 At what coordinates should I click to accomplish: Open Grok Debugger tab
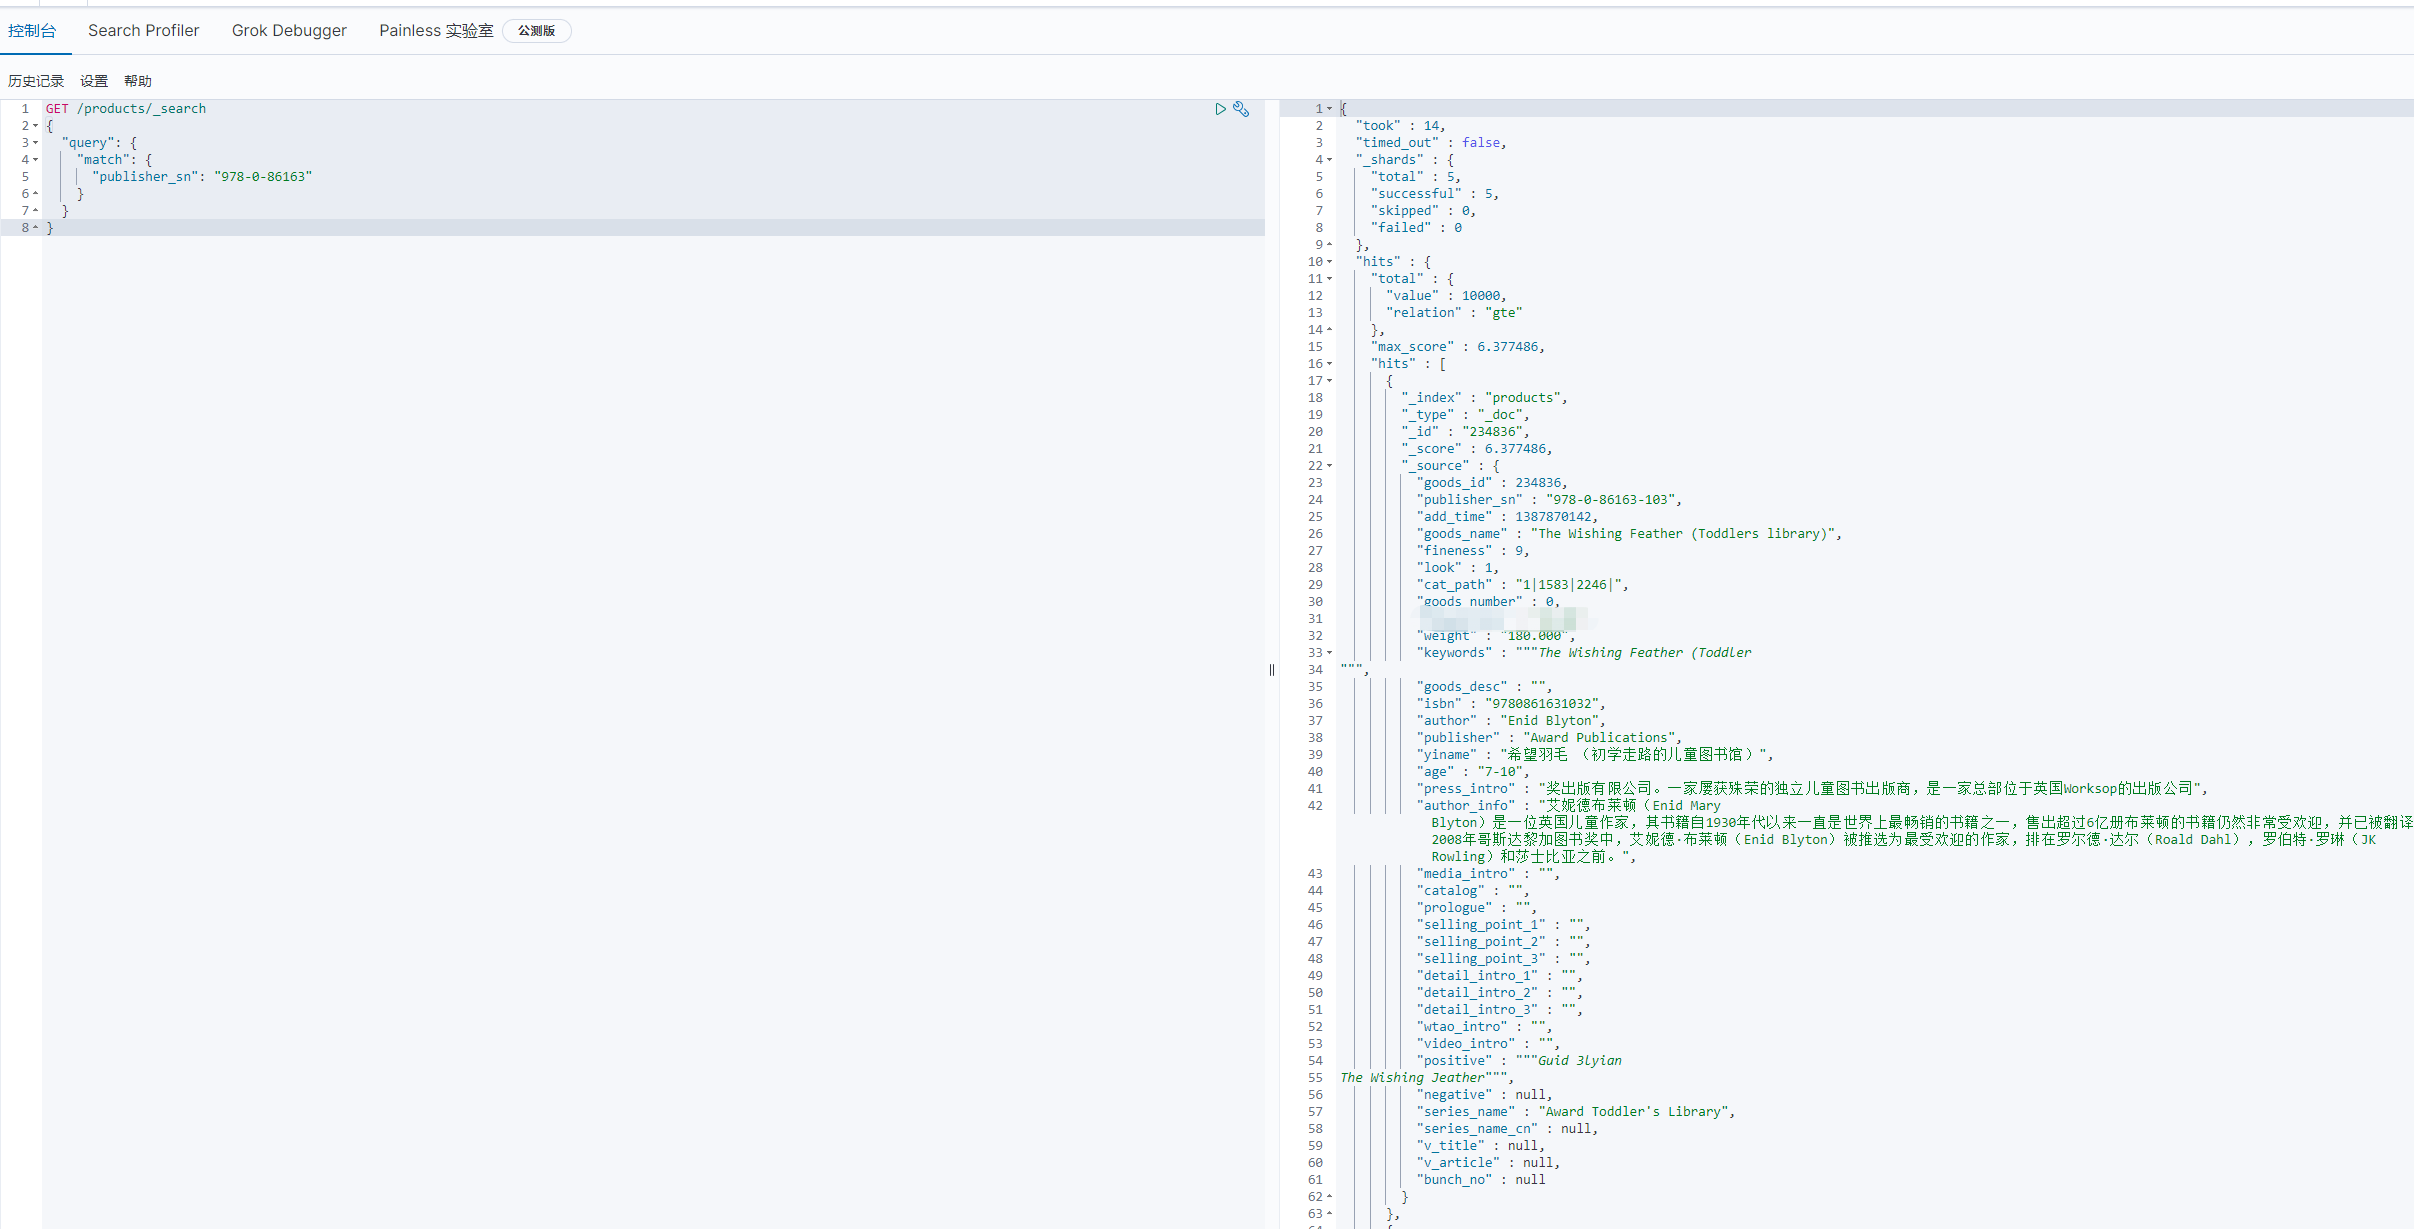coord(288,30)
